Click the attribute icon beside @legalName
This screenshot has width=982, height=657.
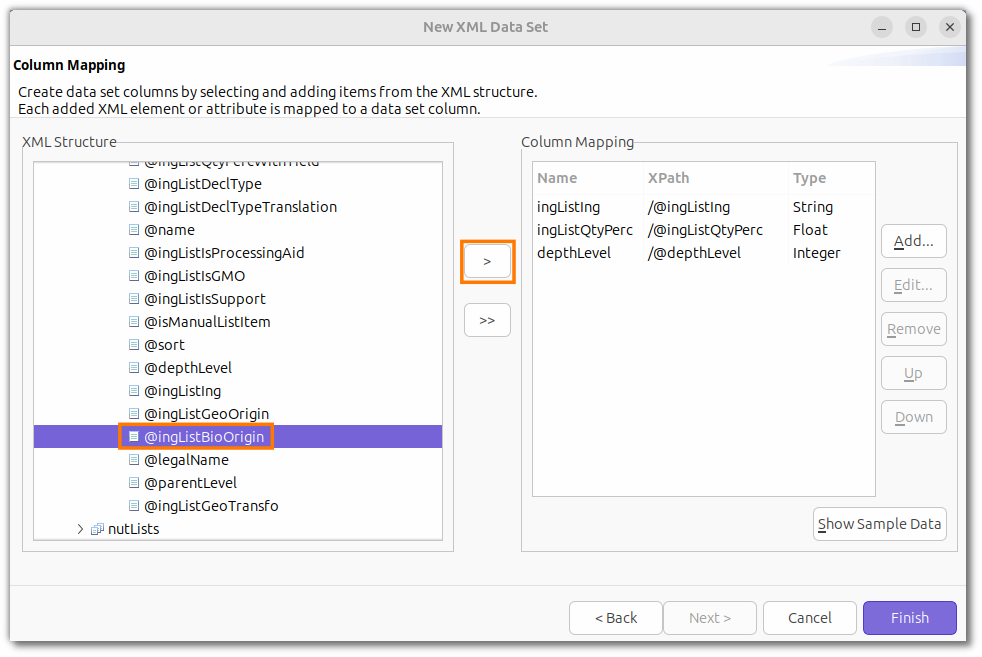(133, 460)
